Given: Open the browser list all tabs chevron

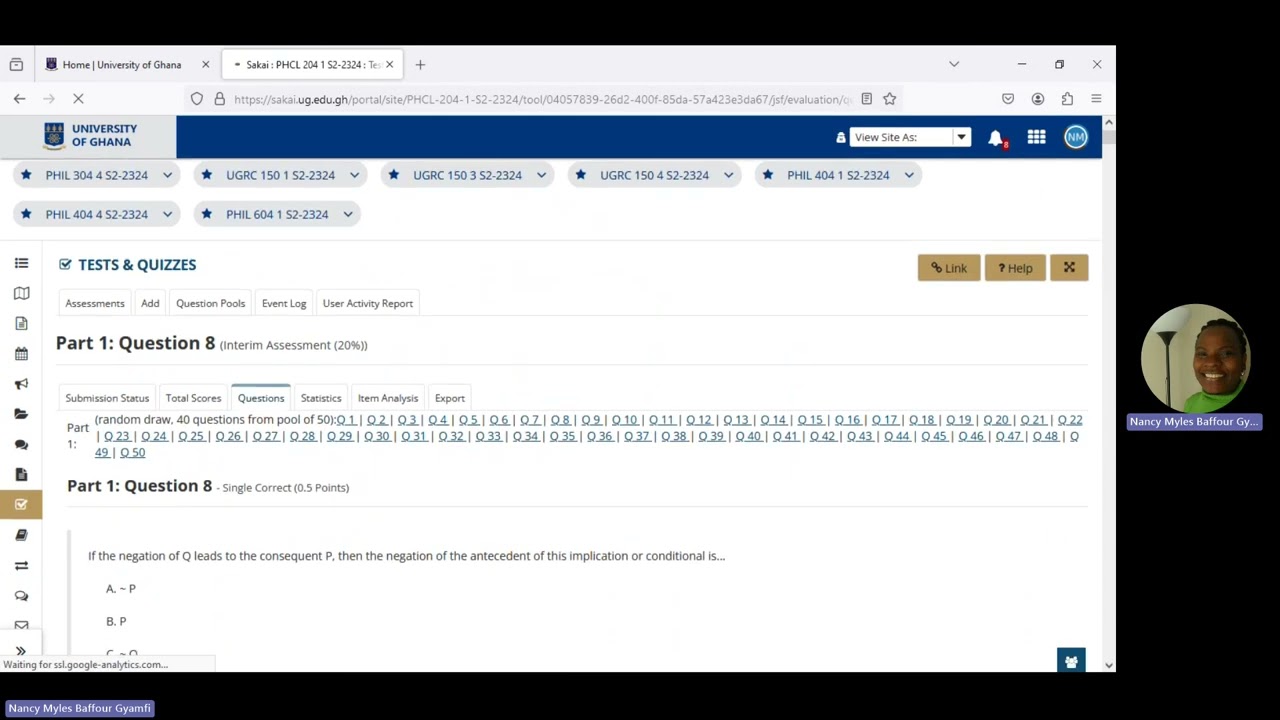Looking at the screenshot, I should tap(954, 64).
